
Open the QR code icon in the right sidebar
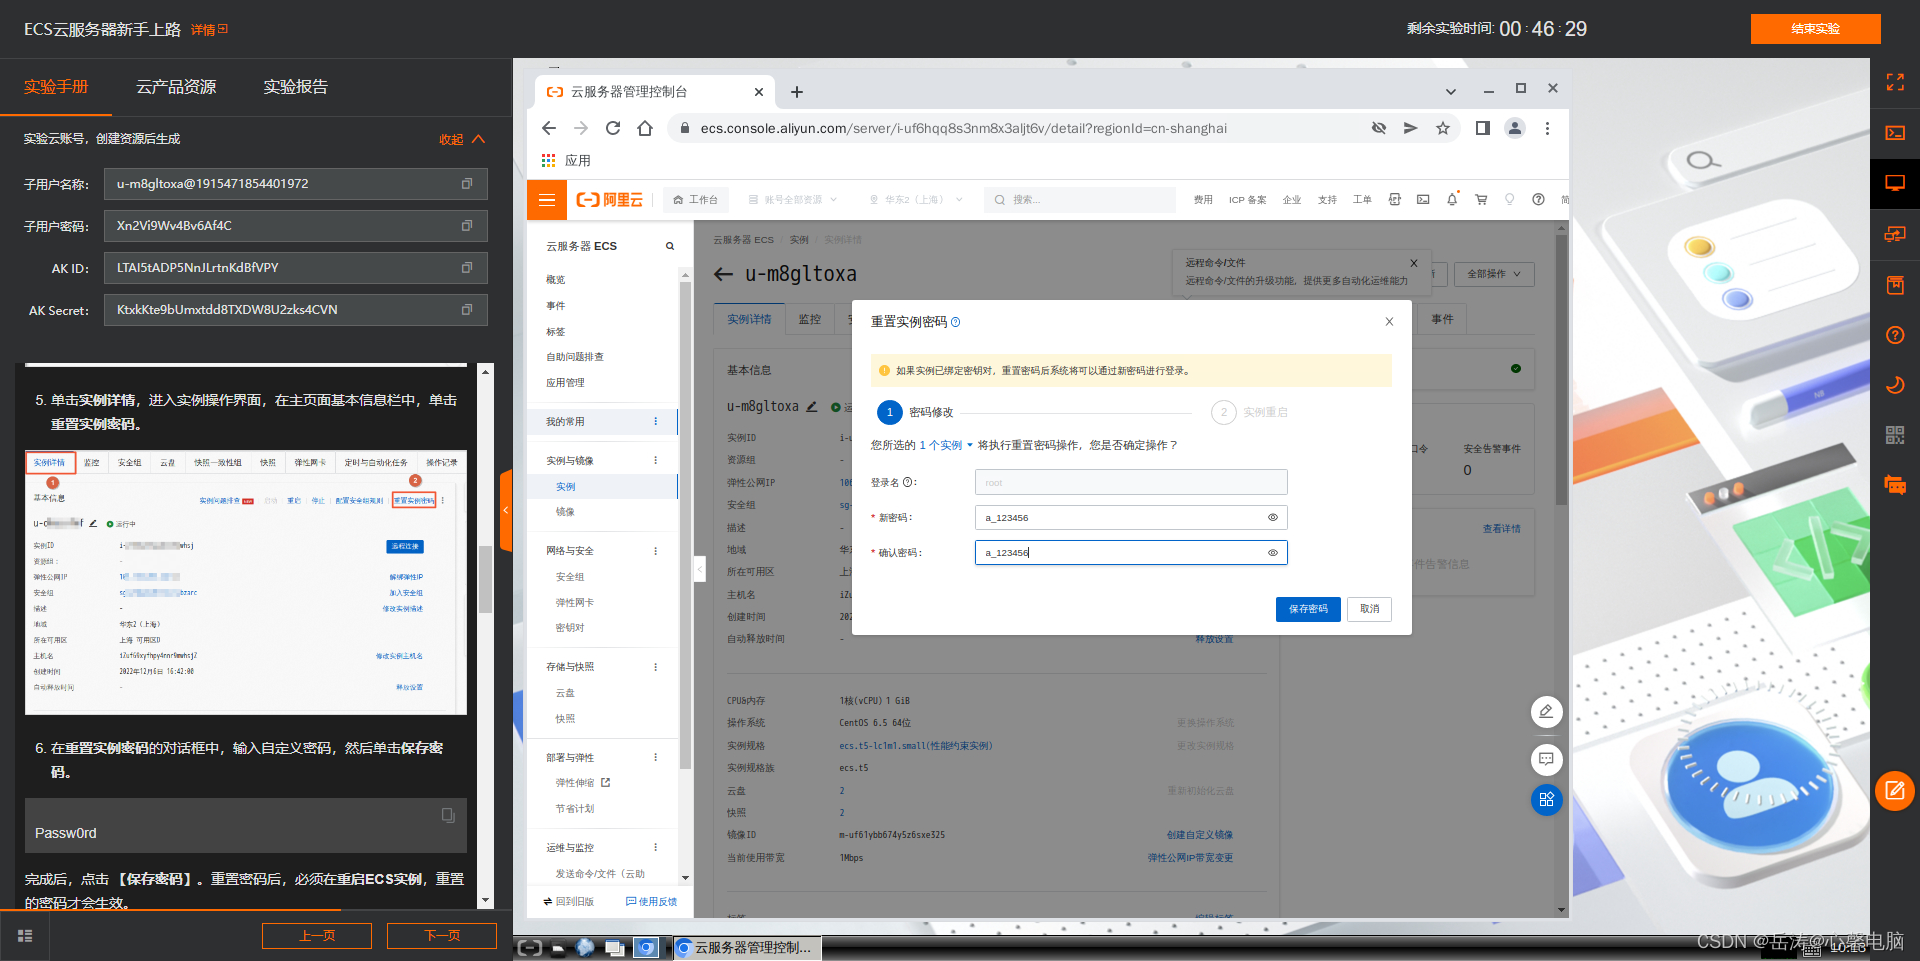coord(1895,435)
